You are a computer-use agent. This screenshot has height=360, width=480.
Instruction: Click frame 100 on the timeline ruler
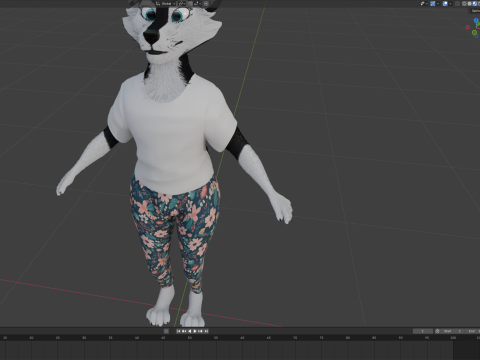[x=453, y=338]
